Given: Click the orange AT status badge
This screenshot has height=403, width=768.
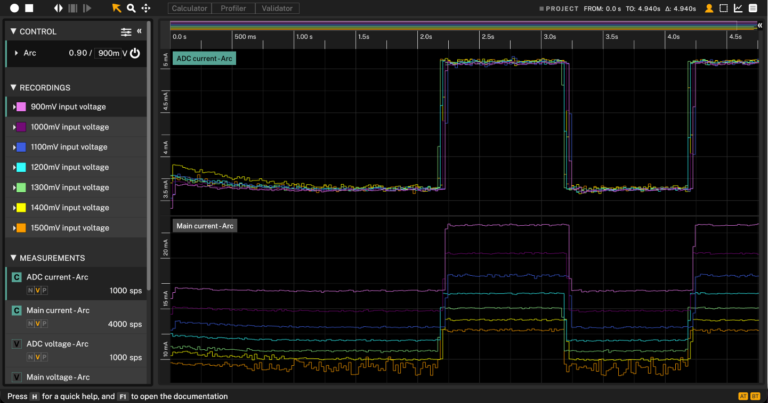Looking at the screenshot, I should click(x=743, y=396).
